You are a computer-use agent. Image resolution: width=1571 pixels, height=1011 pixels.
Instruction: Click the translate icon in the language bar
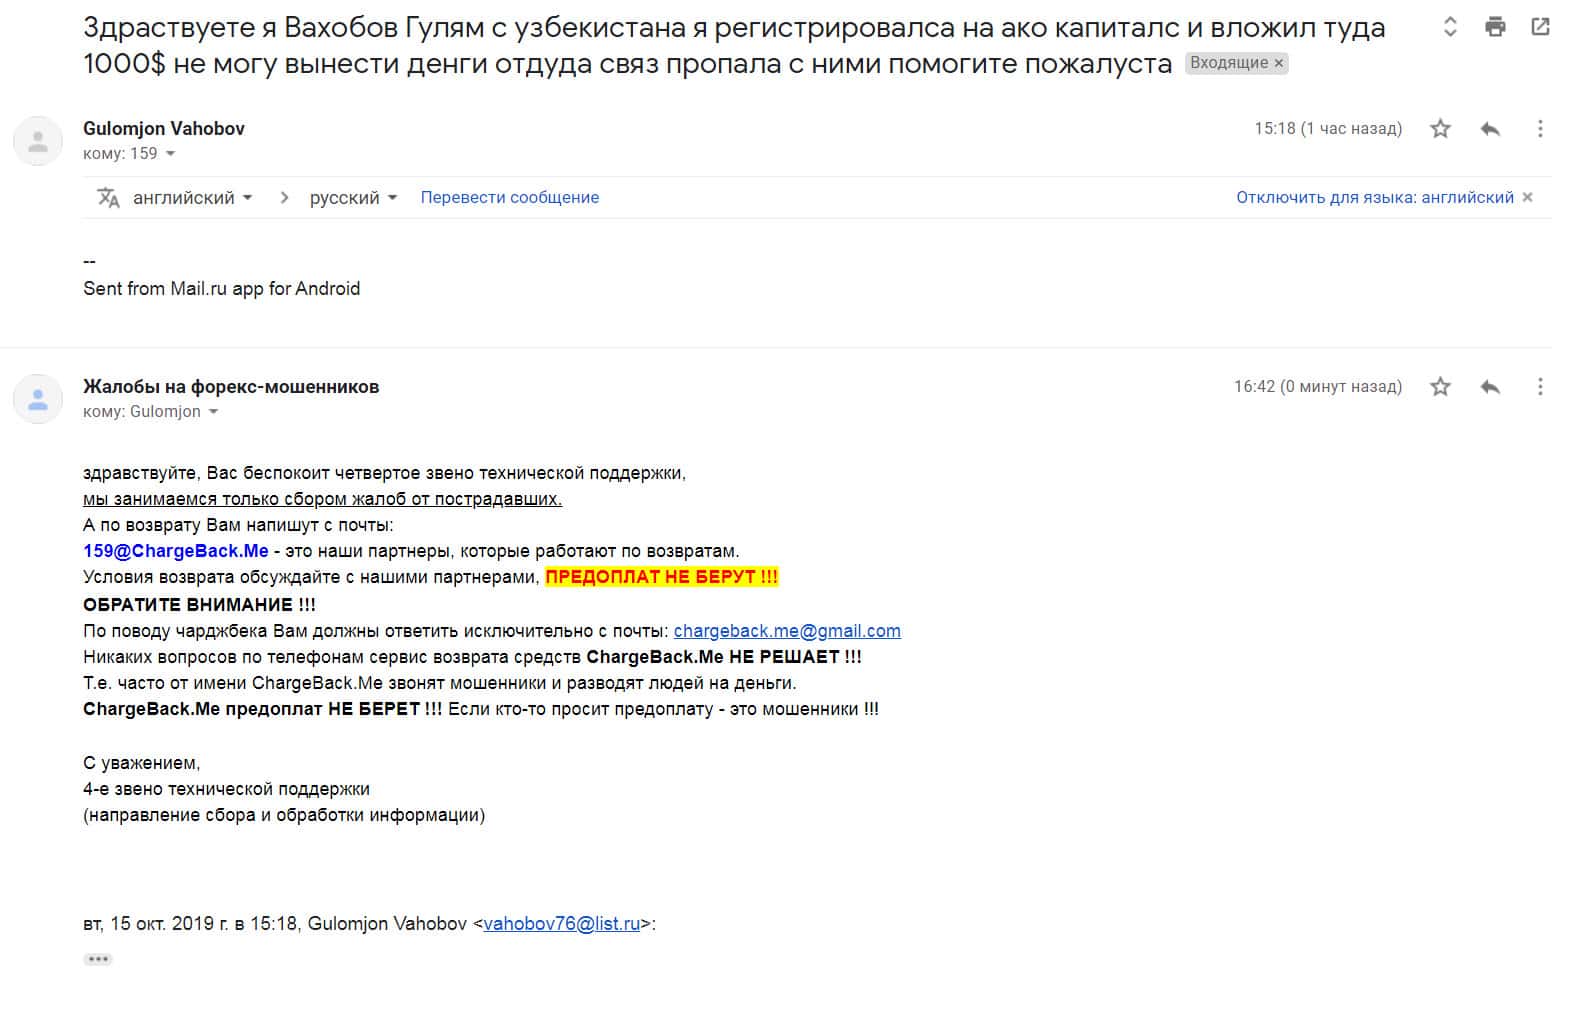108,198
